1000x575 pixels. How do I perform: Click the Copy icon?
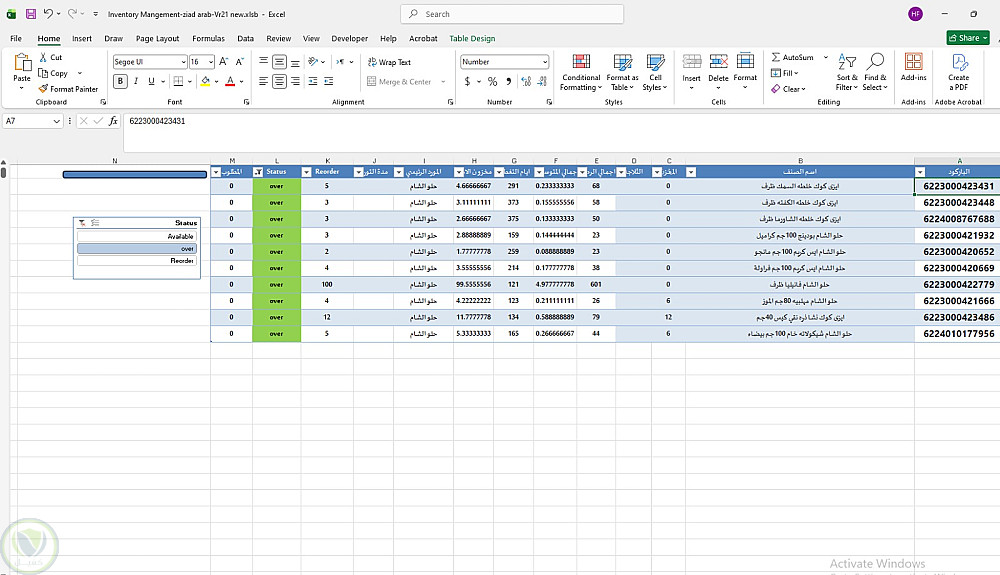pyautogui.click(x=43, y=73)
